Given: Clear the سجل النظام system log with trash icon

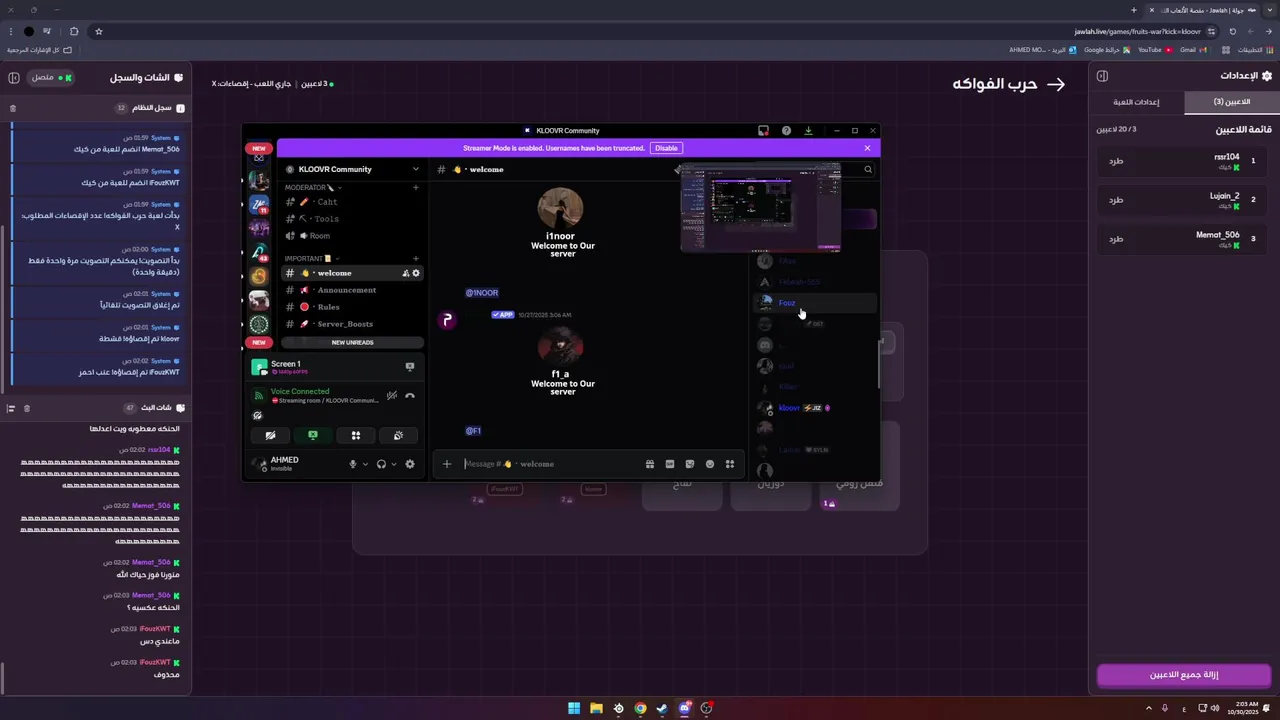Looking at the screenshot, I should [13, 108].
